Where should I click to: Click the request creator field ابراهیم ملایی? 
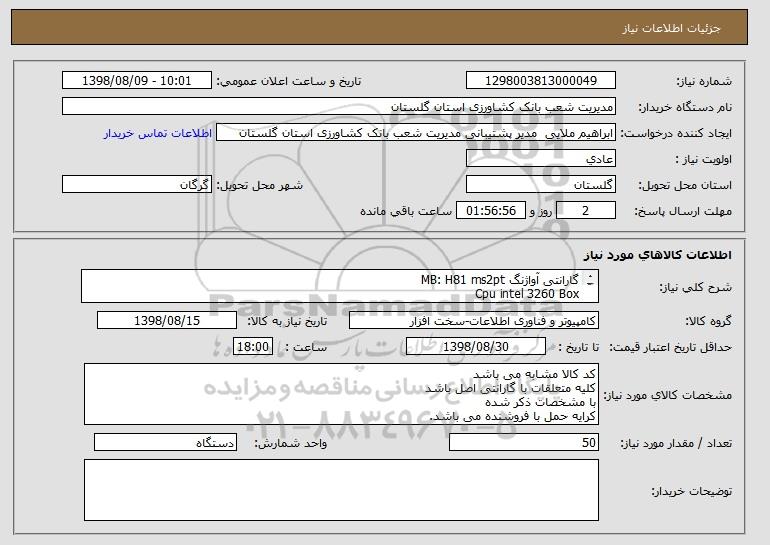pos(416,133)
